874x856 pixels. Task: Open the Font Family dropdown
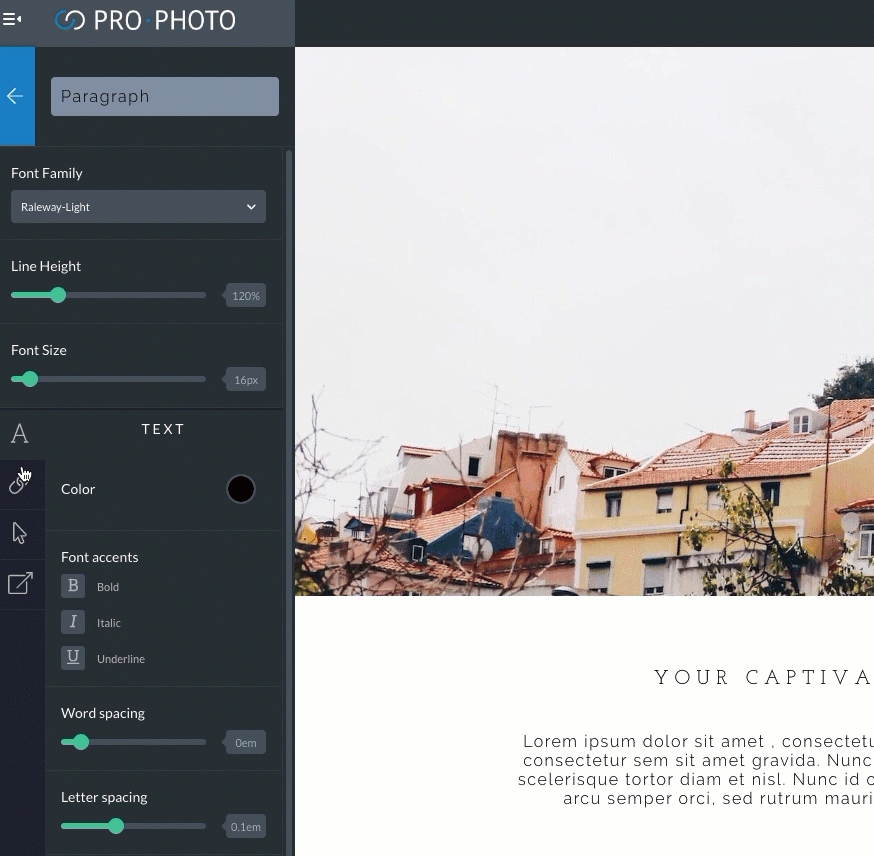click(138, 207)
